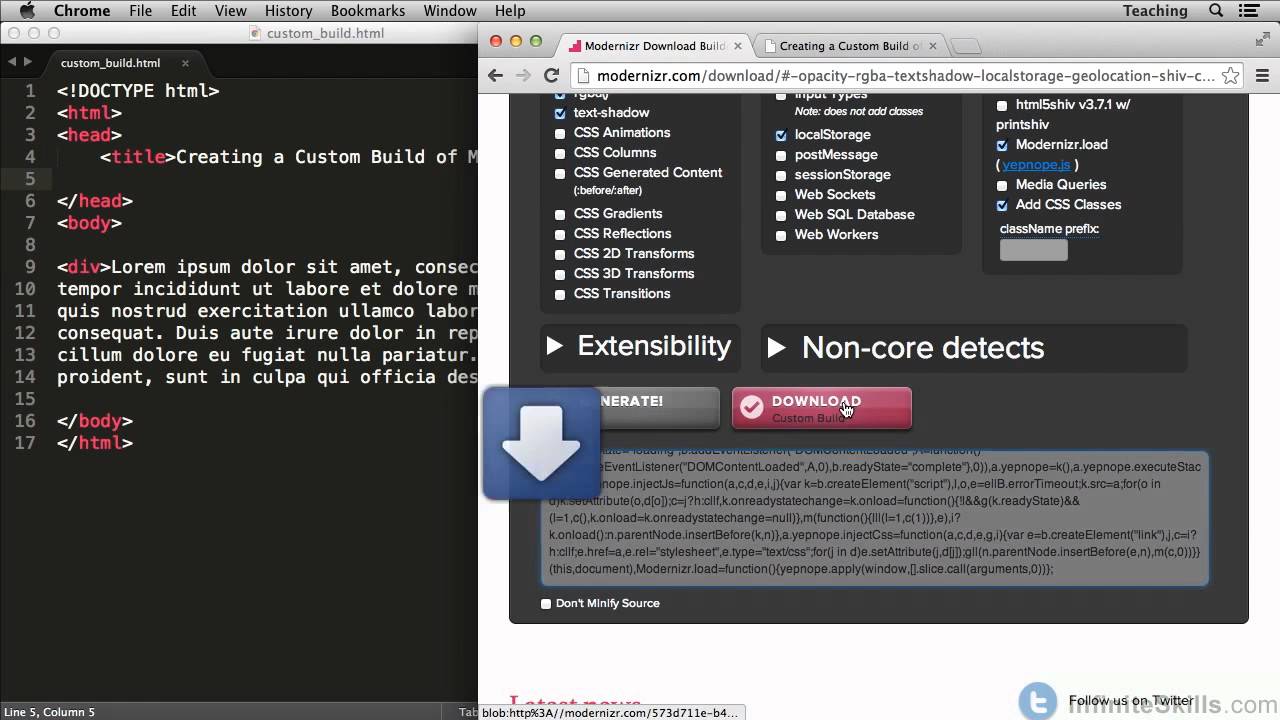Check CSS 3D Transforms option
This screenshot has width=1280, height=720.
coord(560,274)
